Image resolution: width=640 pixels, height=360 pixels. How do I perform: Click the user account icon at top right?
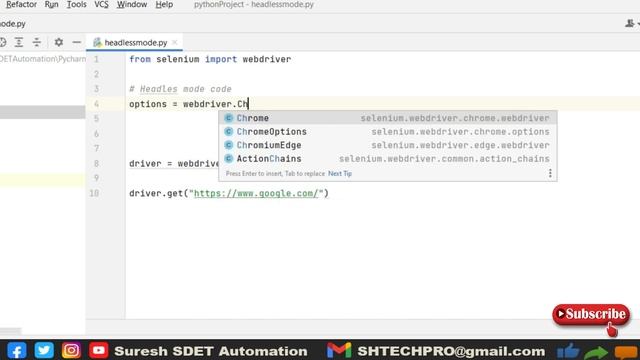[x=630, y=24]
